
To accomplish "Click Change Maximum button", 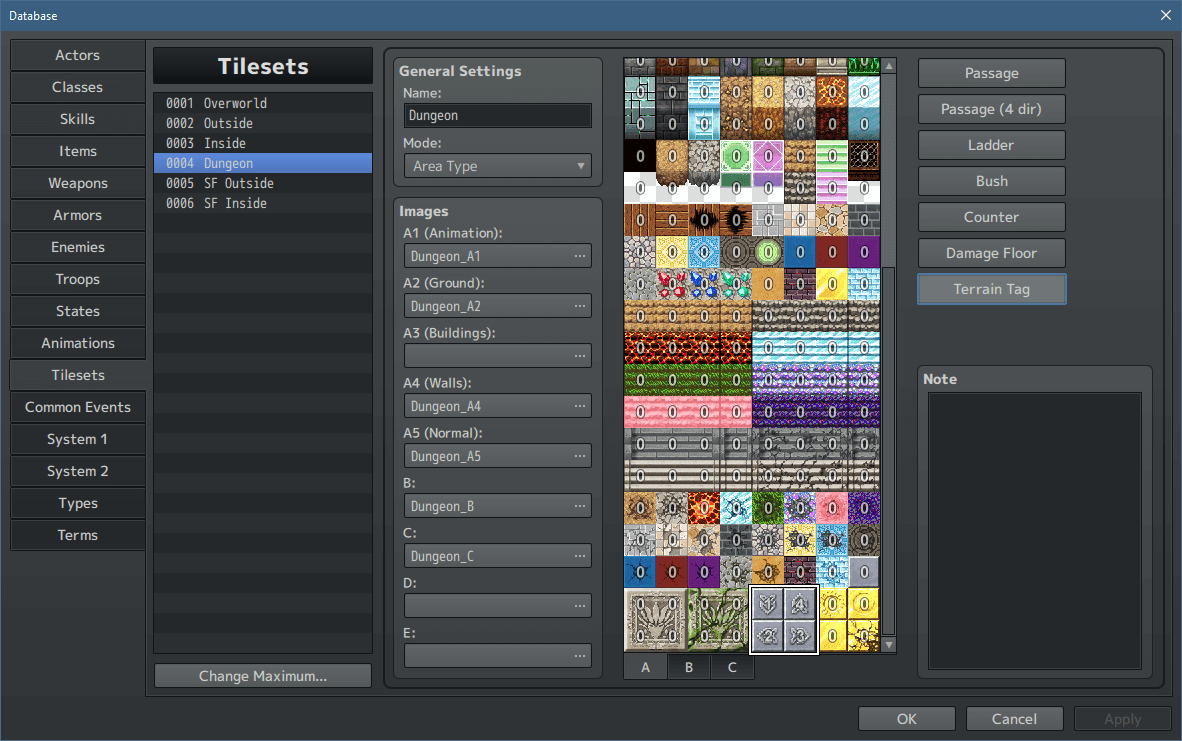I will [263, 676].
